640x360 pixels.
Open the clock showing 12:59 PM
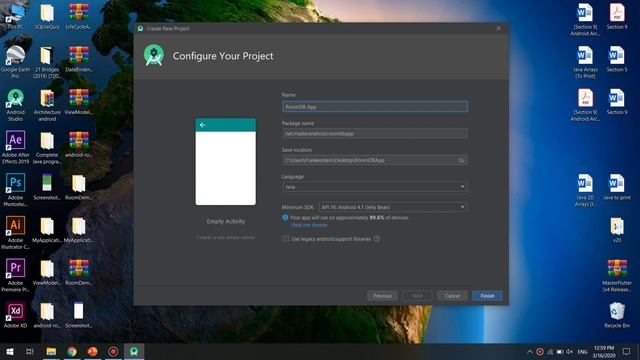604,352
